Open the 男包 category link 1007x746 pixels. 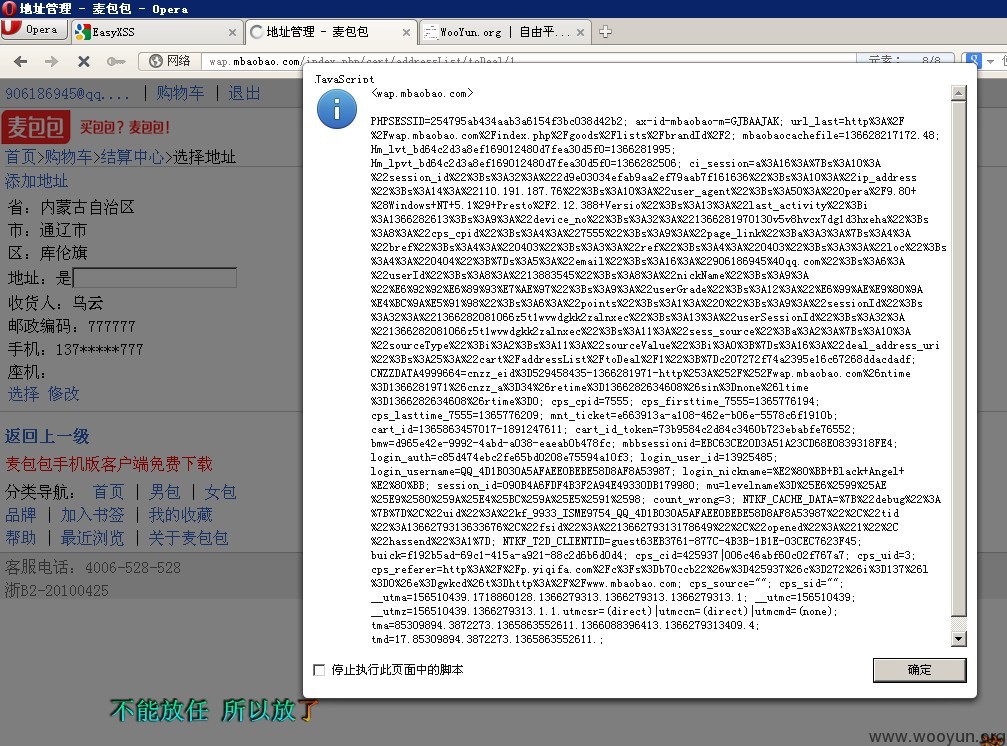(164, 492)
